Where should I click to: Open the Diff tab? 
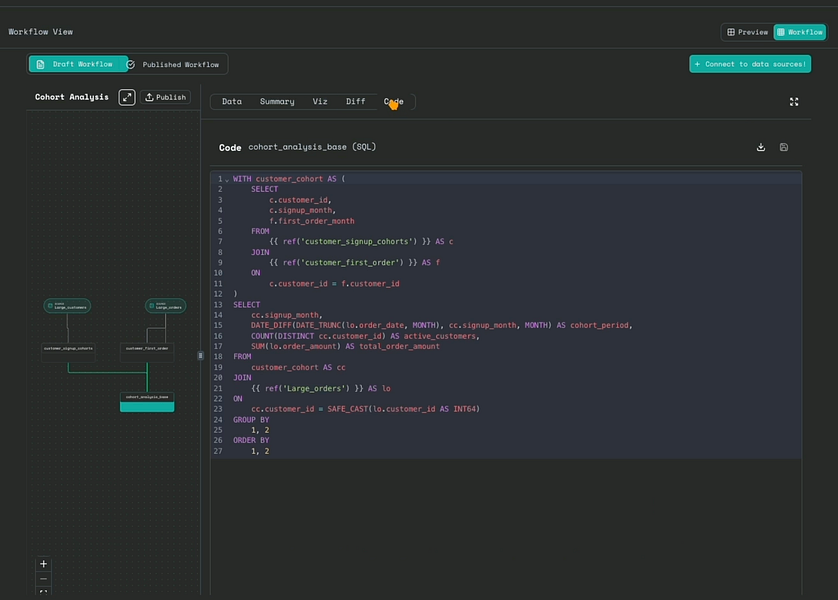tap(356, 102)
